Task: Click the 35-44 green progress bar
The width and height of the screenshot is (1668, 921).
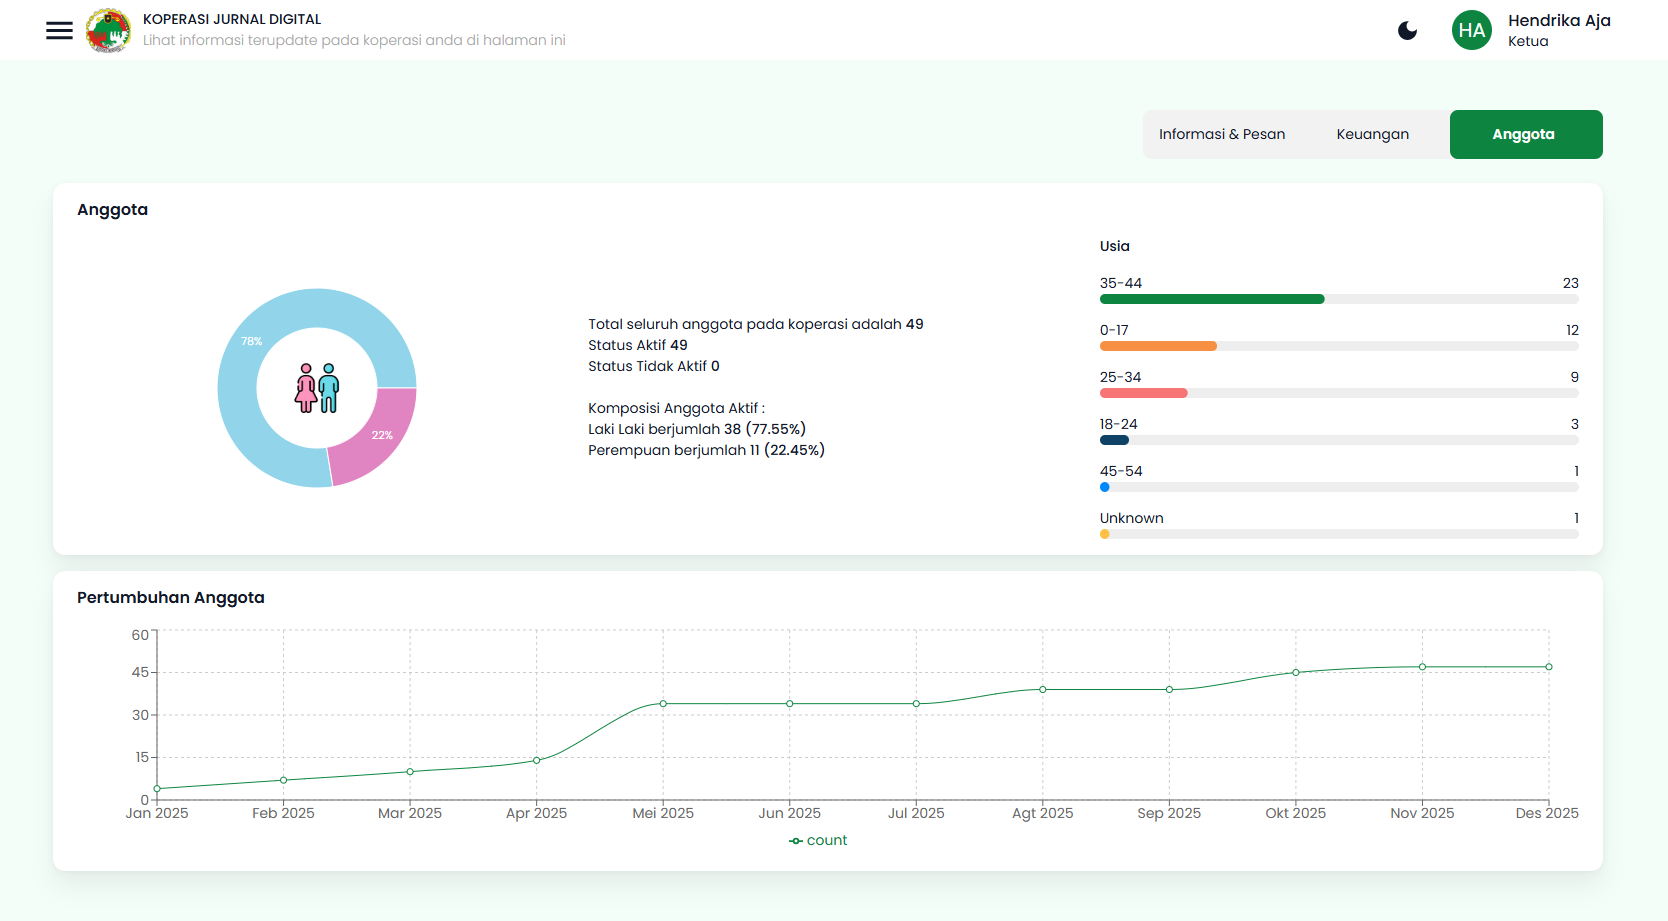Action: (x=1210, y=298)
